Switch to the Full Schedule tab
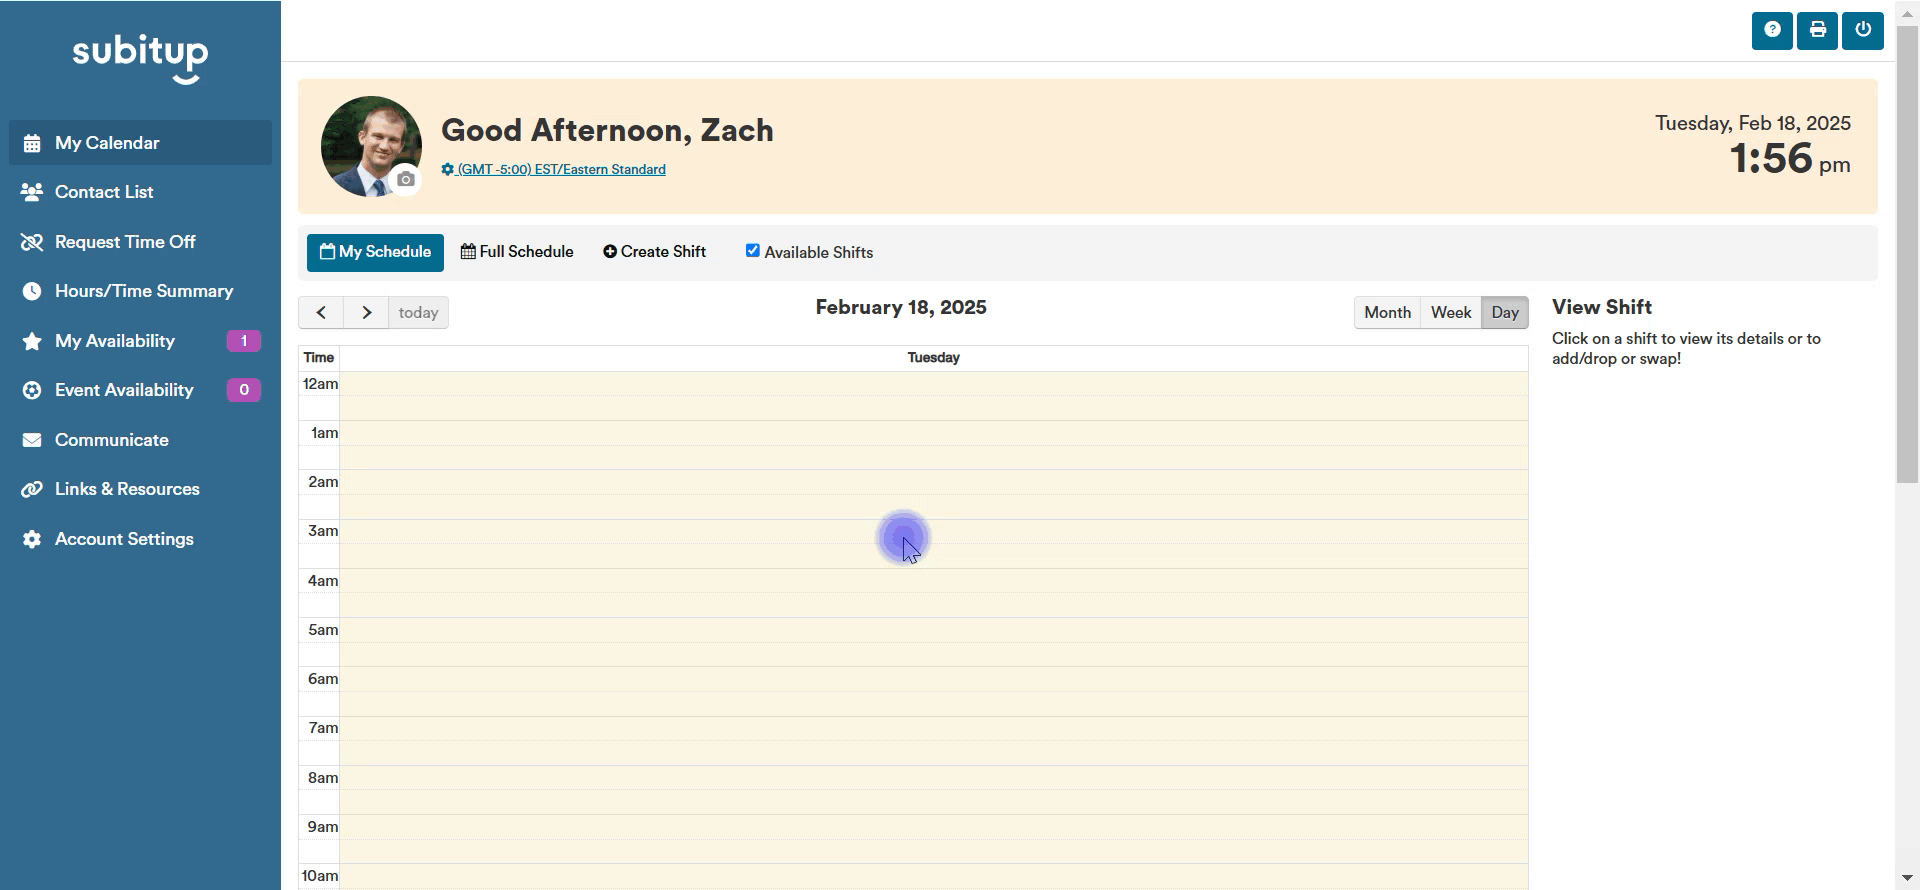Screen dimensions: 1920x890 click(517, 251)
